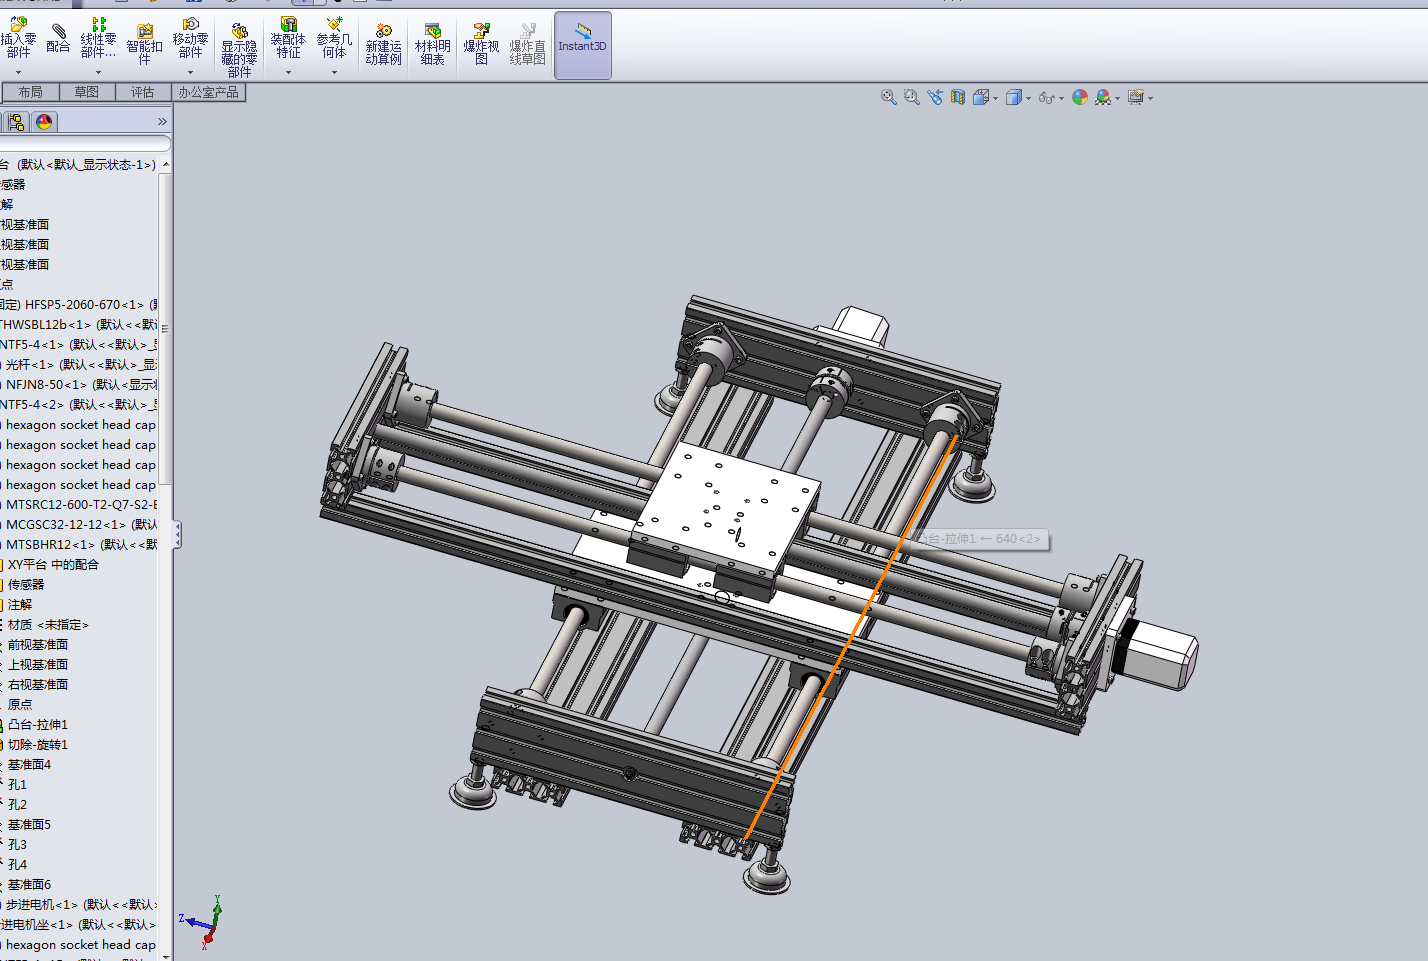This screenshot has height=961, width=1428.
Task: Open the DisplayManager color wheel tab
Action: pyautogui.click(x=44, y=122)
